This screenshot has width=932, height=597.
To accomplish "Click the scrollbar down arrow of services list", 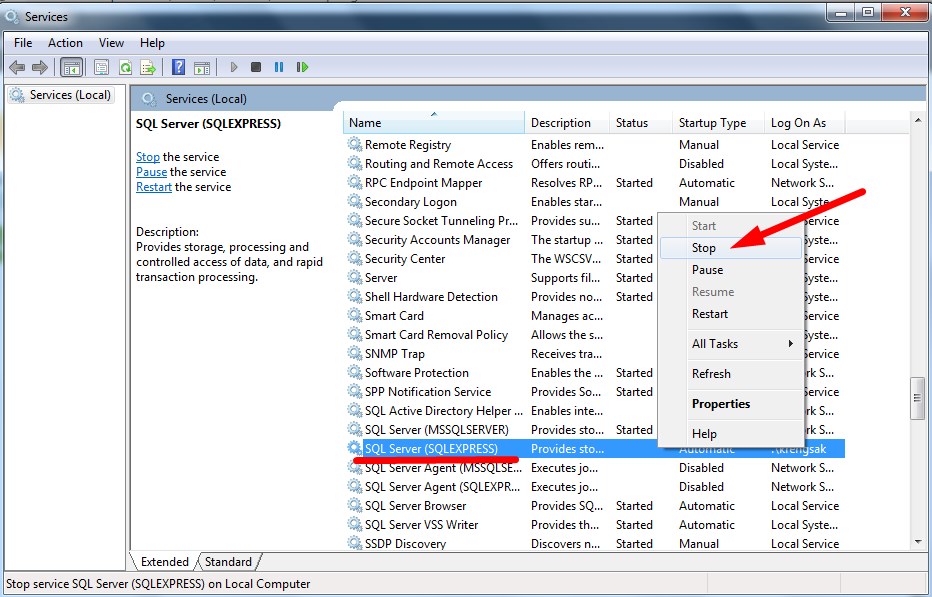I will [918, 542].
